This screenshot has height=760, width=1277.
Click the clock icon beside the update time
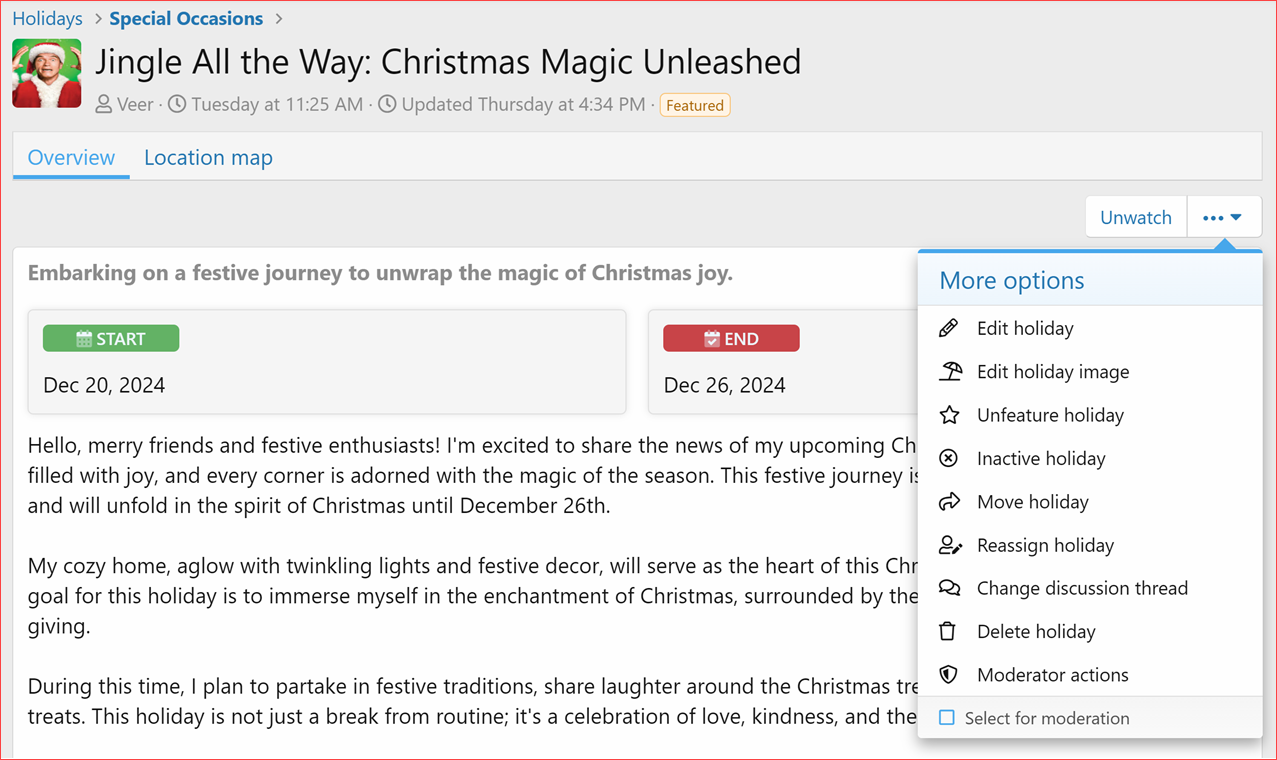pyautogui.click(x=387, y=104)
